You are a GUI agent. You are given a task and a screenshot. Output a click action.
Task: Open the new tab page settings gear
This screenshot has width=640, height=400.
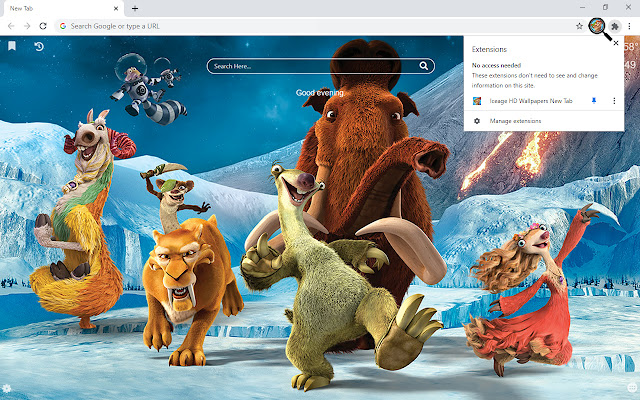click(x=7, y=389)
